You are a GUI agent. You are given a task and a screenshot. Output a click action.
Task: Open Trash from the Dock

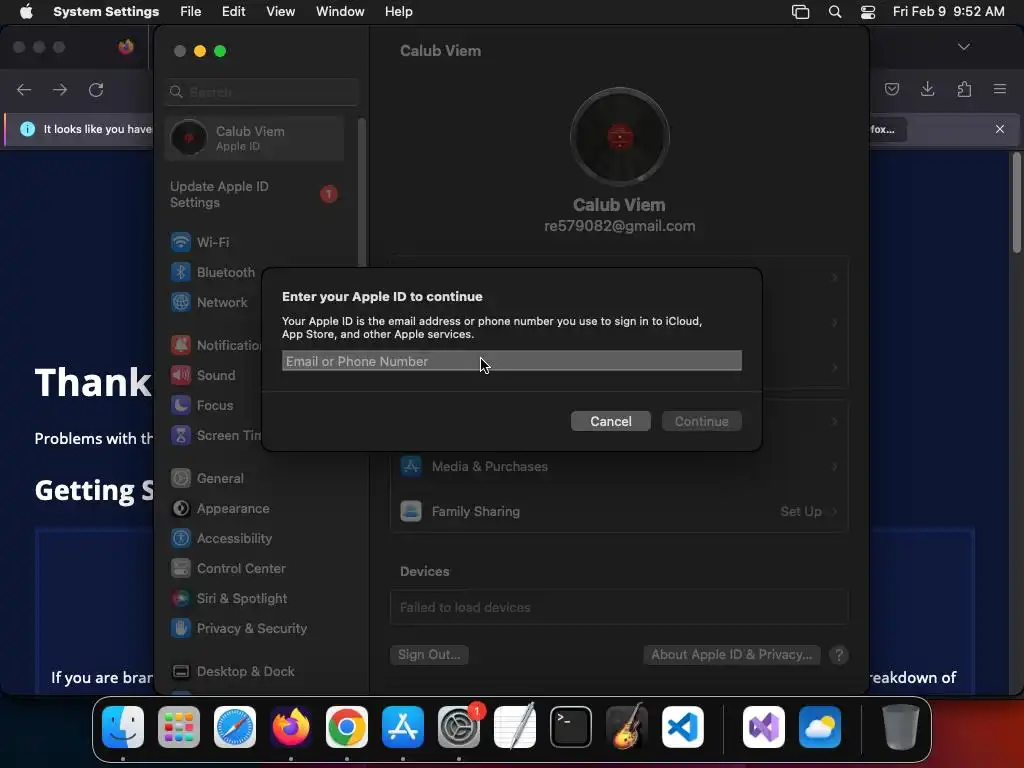tap(901, 726)
